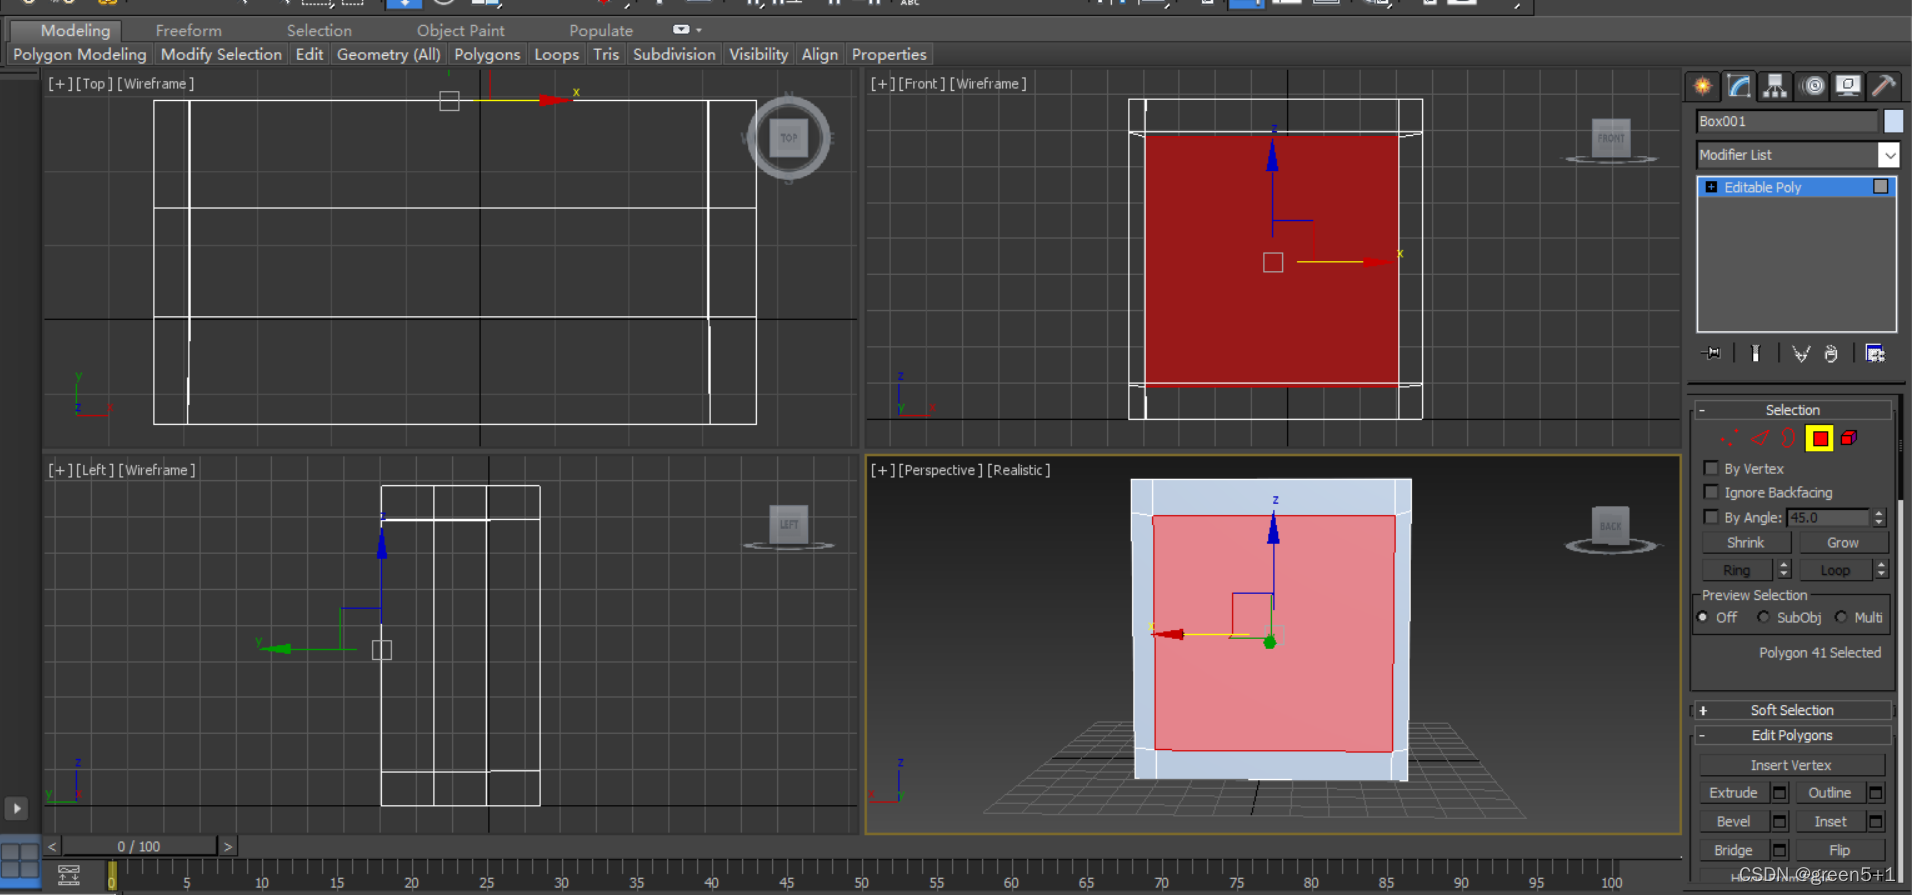Open Polygon Modeling ribbon panel
This screenshot has height=895, width=1912.
click(80, 54)
